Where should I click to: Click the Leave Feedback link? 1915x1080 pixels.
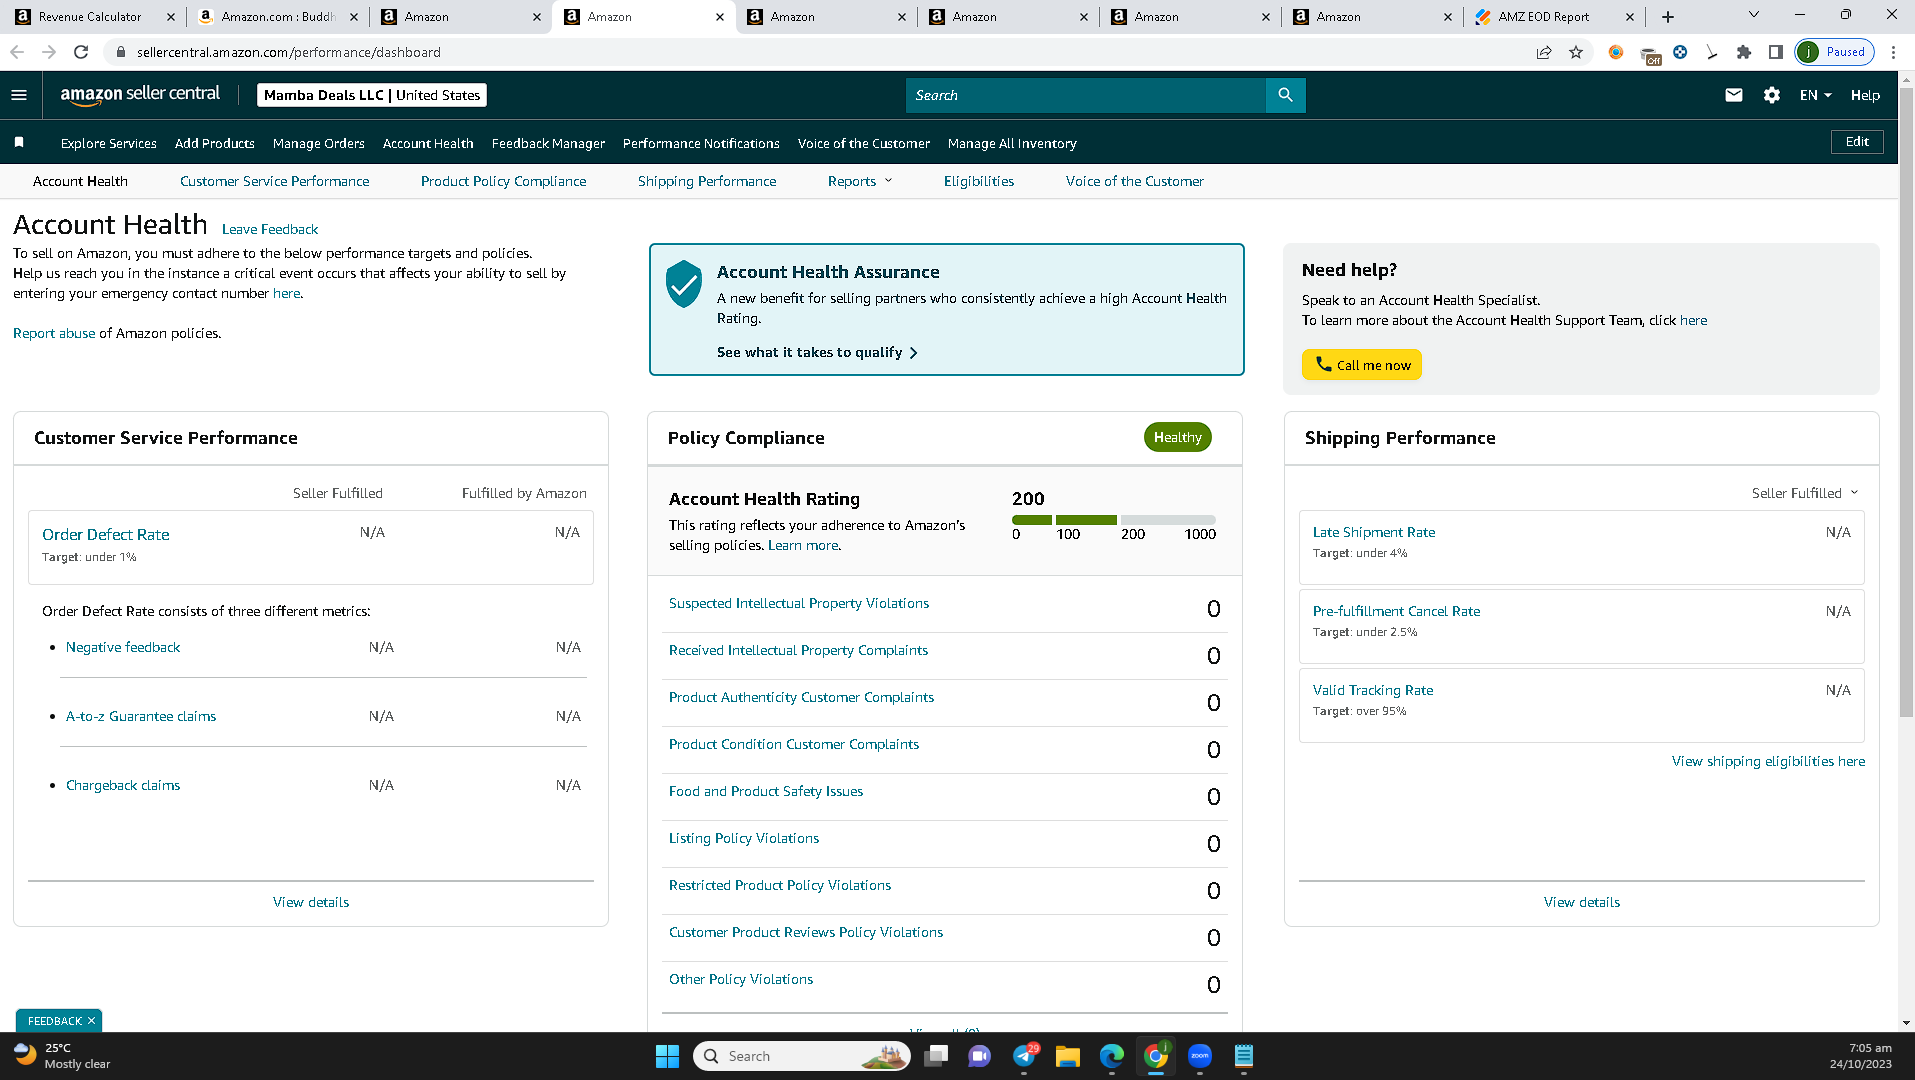(270, 229)
